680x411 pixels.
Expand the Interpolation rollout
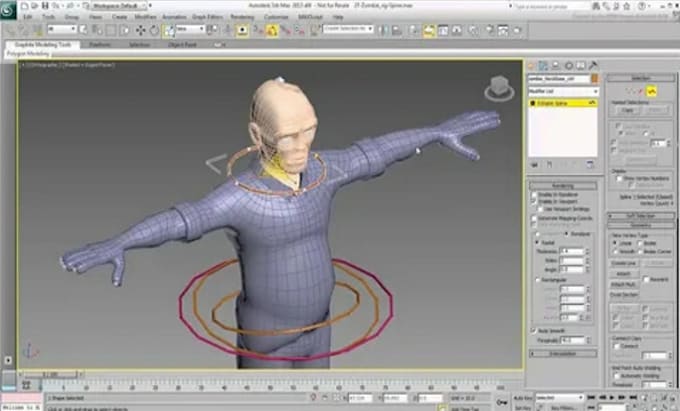pos(563,354)
